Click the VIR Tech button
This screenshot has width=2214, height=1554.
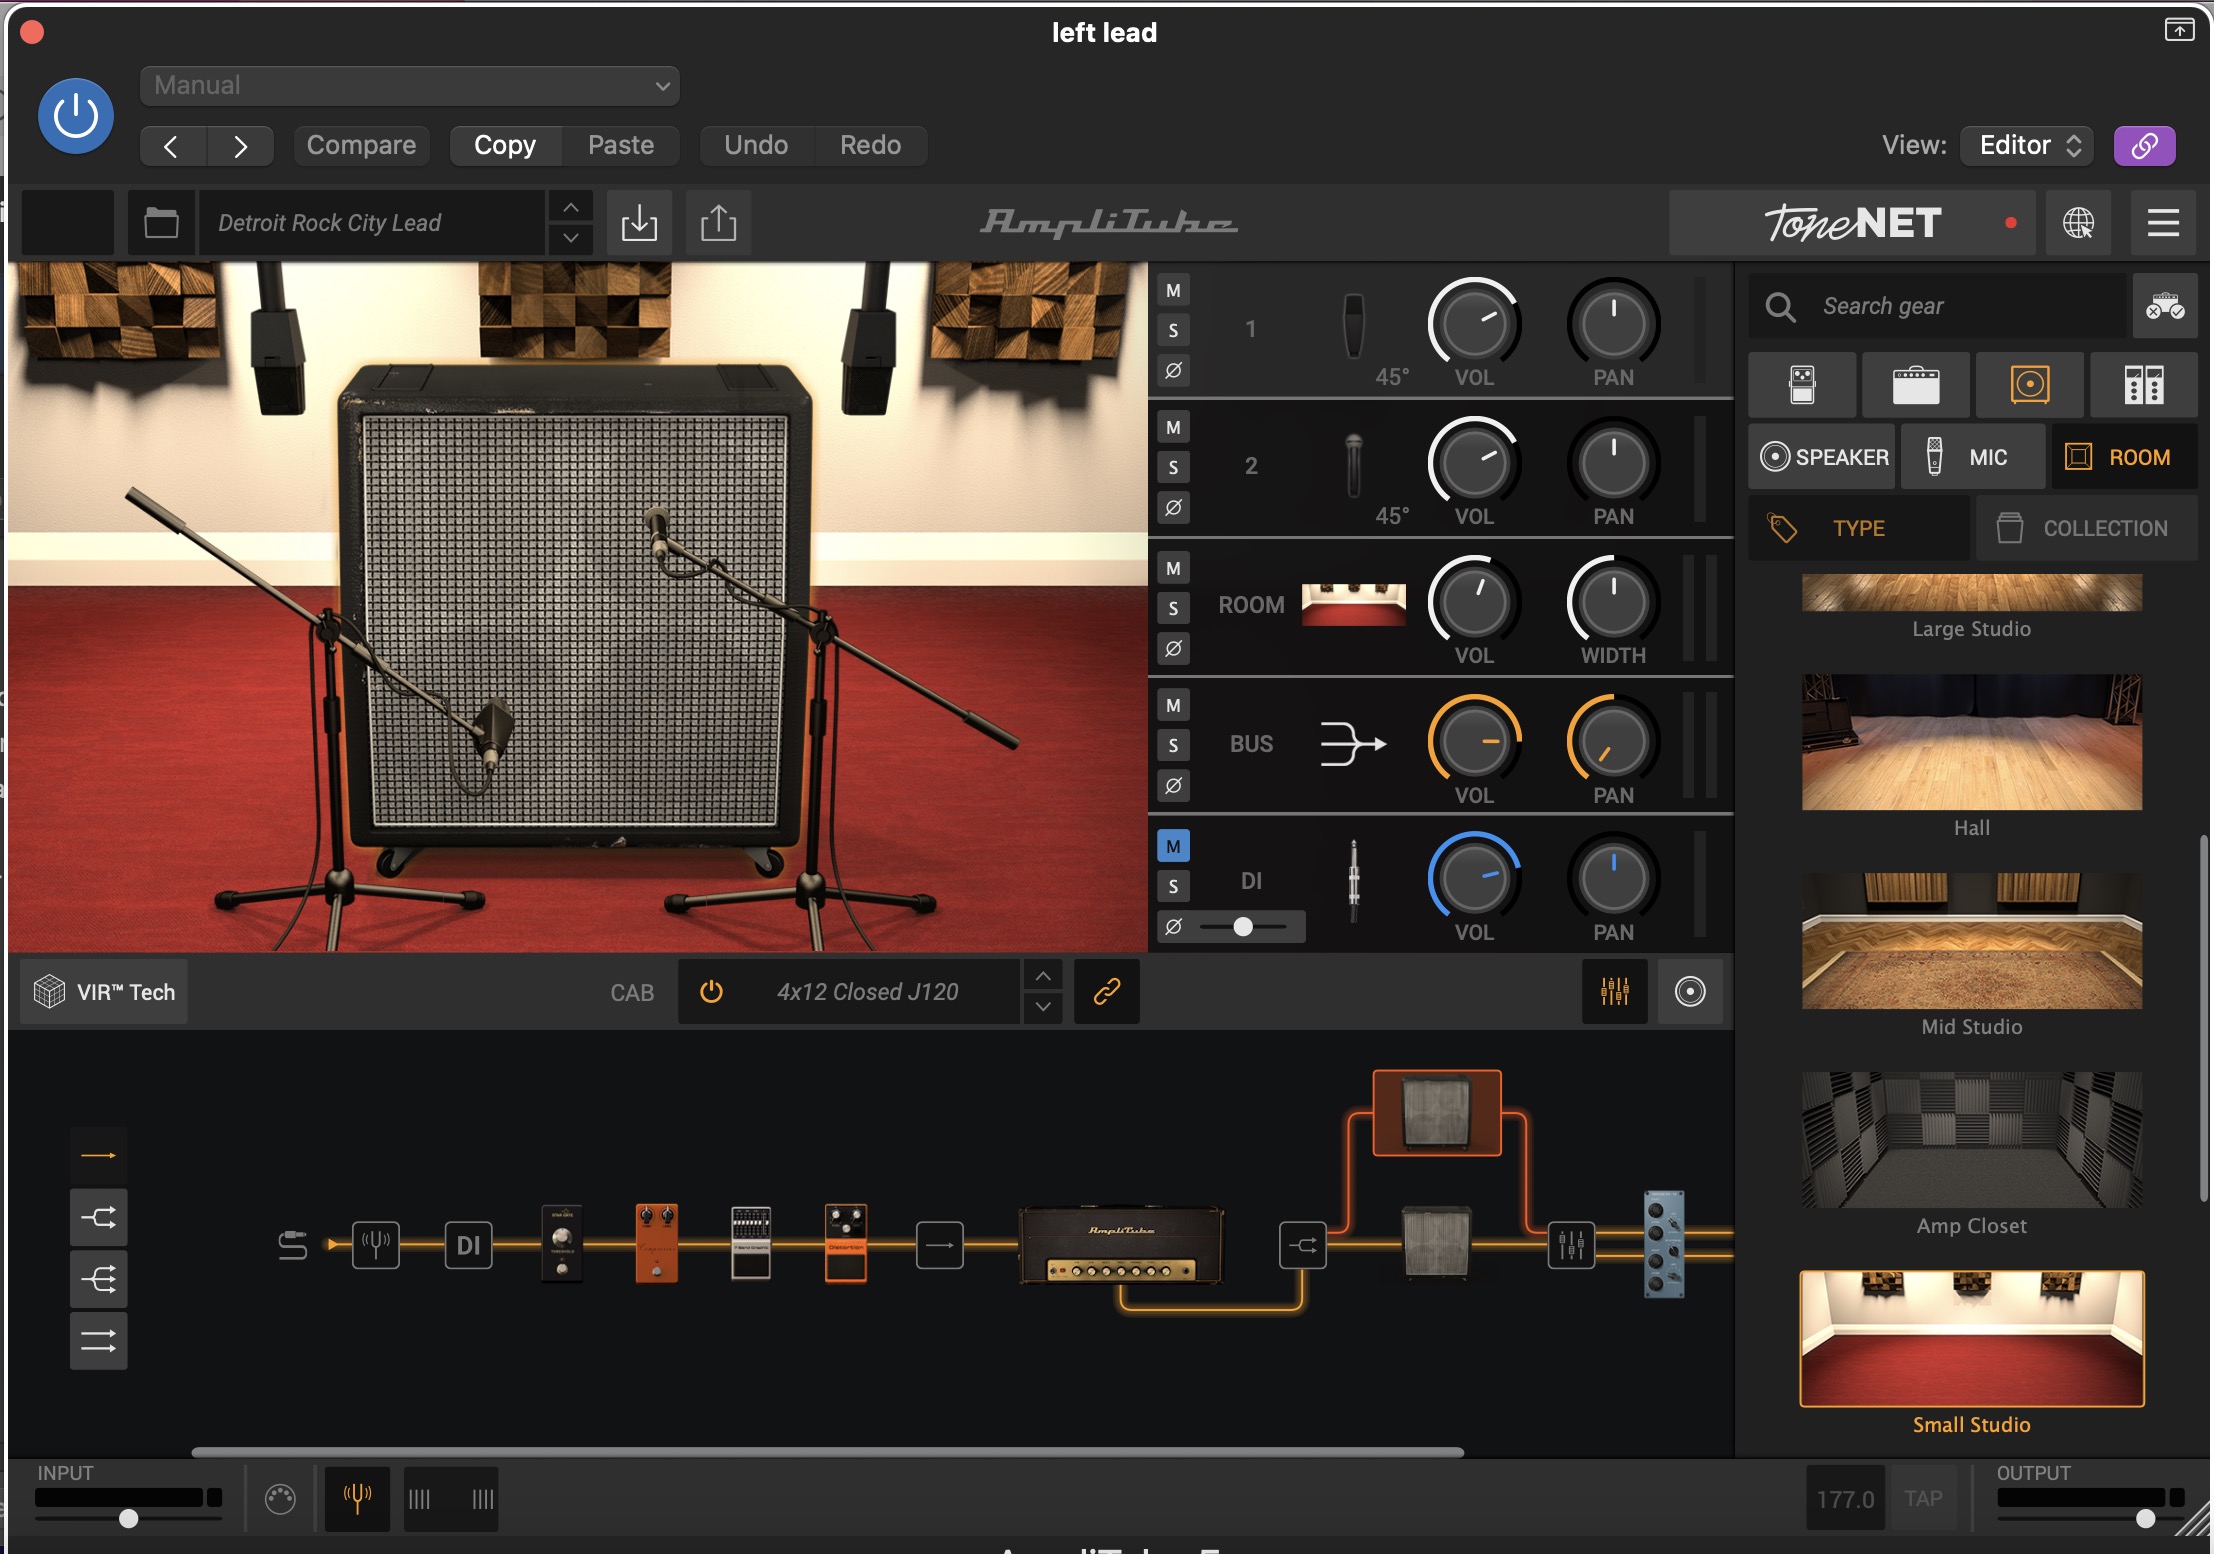click(x=104, y=992)
